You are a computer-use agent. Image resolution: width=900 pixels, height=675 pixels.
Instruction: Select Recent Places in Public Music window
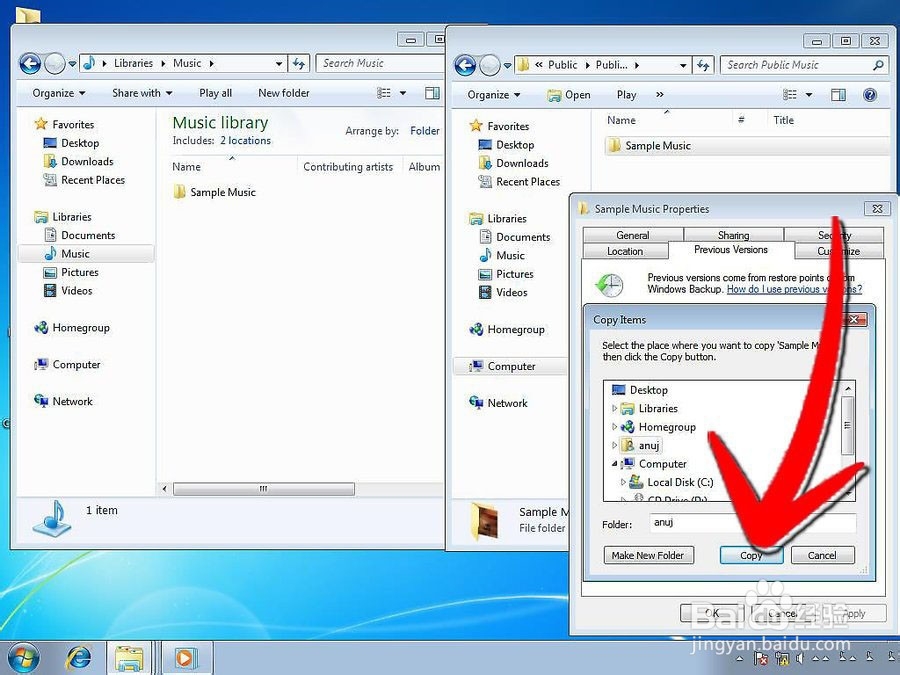tap(527, 181)
